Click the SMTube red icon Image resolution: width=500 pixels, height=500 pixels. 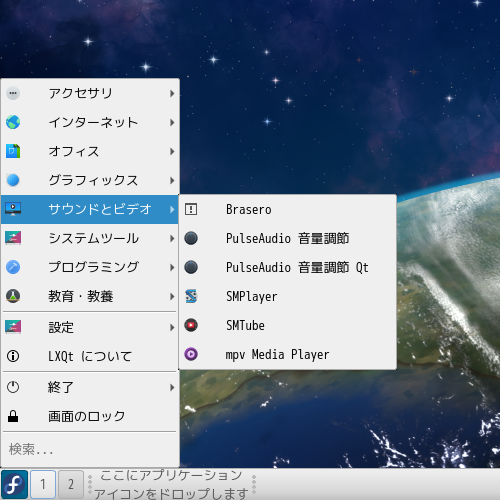pos(191,325)
